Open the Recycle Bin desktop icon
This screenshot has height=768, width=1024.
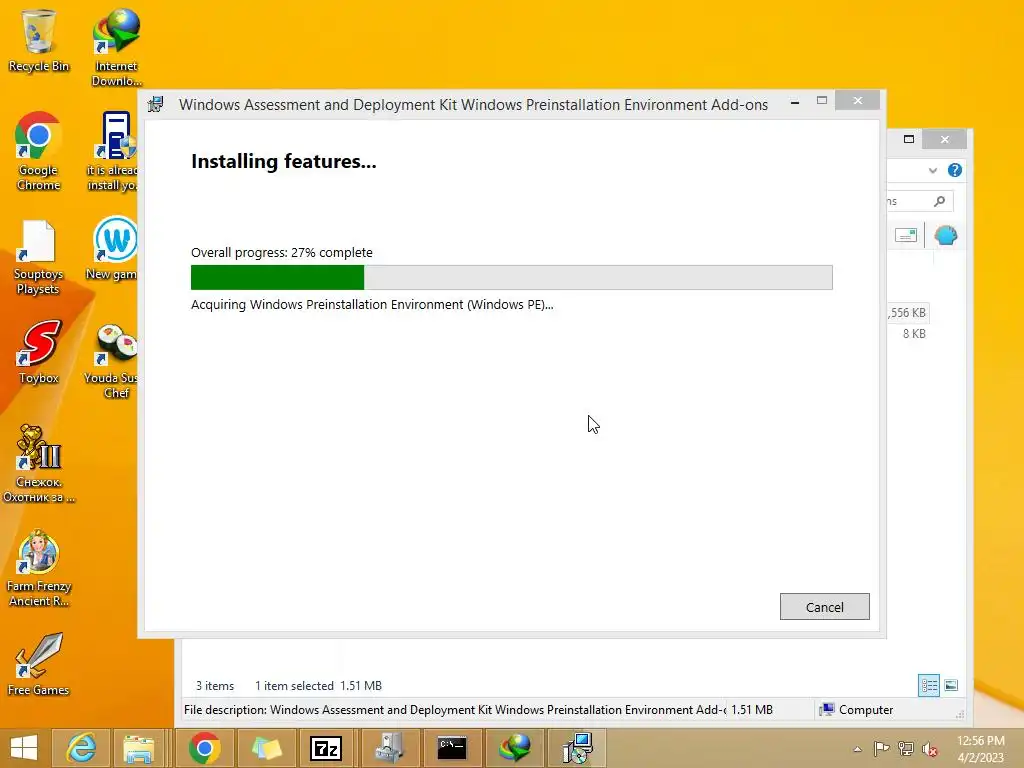(39, 40)
